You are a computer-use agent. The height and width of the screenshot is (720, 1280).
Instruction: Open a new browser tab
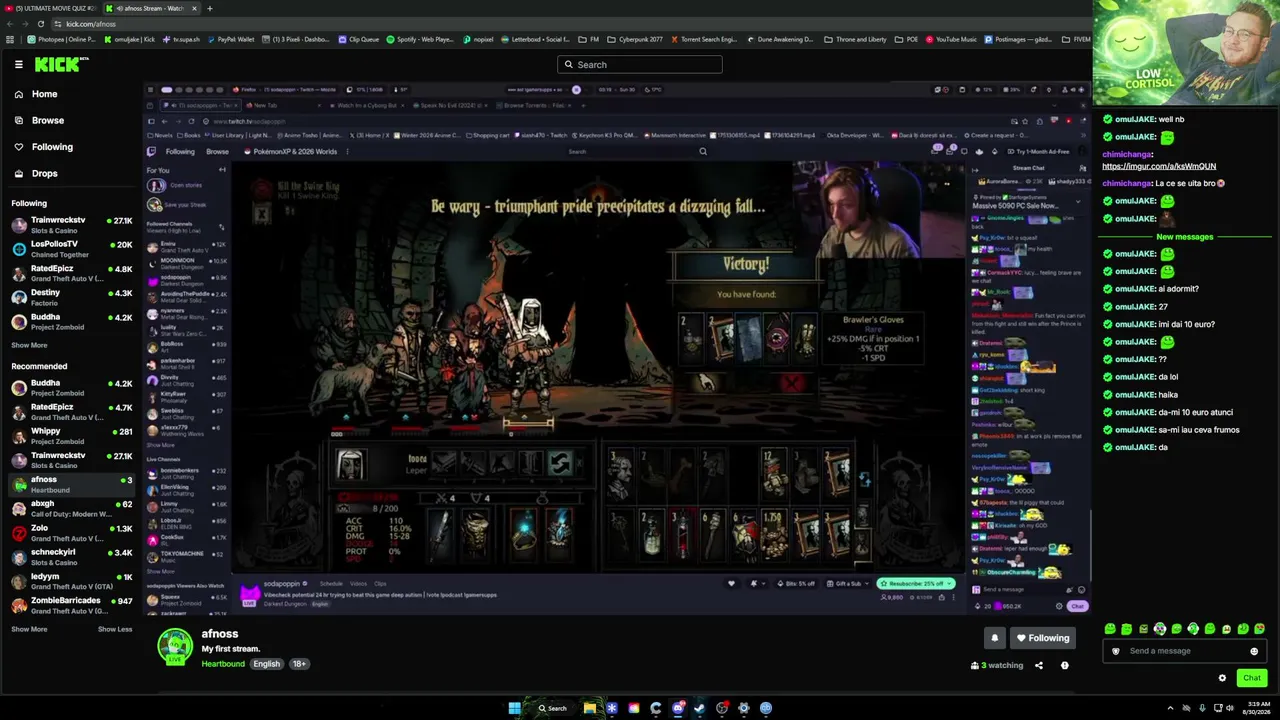[209, 8]
